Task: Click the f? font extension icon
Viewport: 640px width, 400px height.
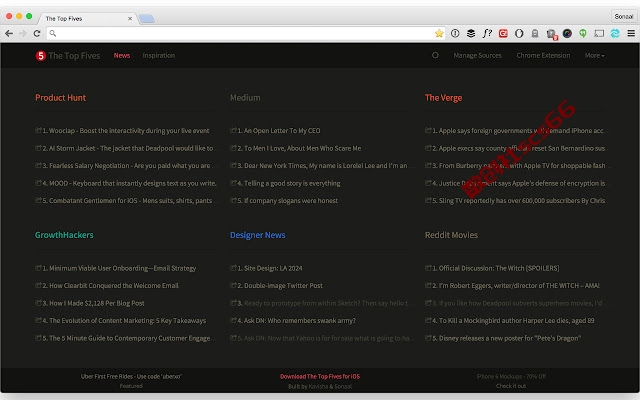Action: coord(487,33)
